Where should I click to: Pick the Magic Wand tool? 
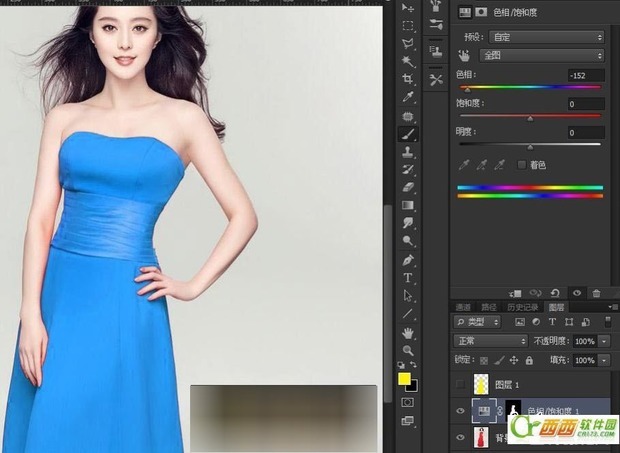click(409, 61)
